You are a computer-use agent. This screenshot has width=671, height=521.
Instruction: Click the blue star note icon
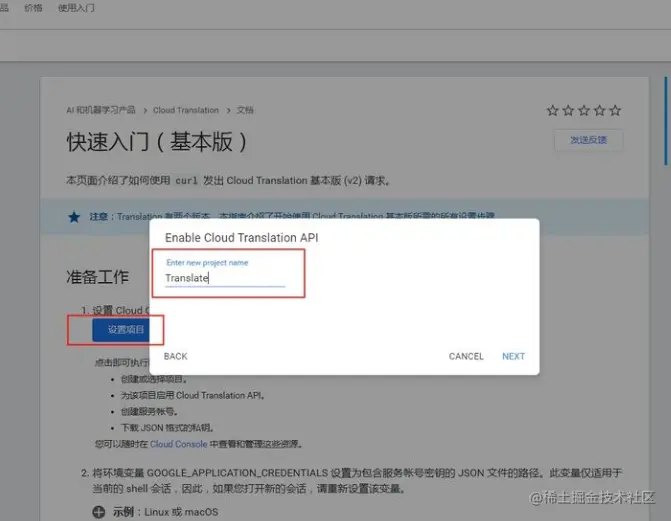pyautogui.click(x=74, y=217)
